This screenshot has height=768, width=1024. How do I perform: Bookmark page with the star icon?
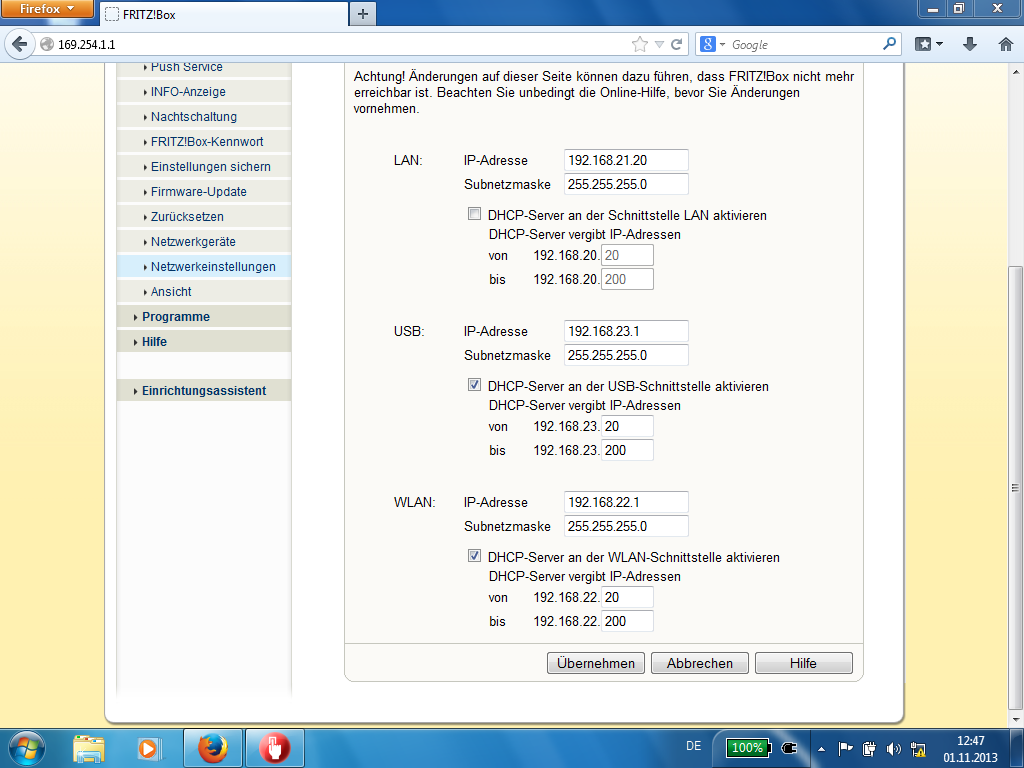click(x=639, y=44)
